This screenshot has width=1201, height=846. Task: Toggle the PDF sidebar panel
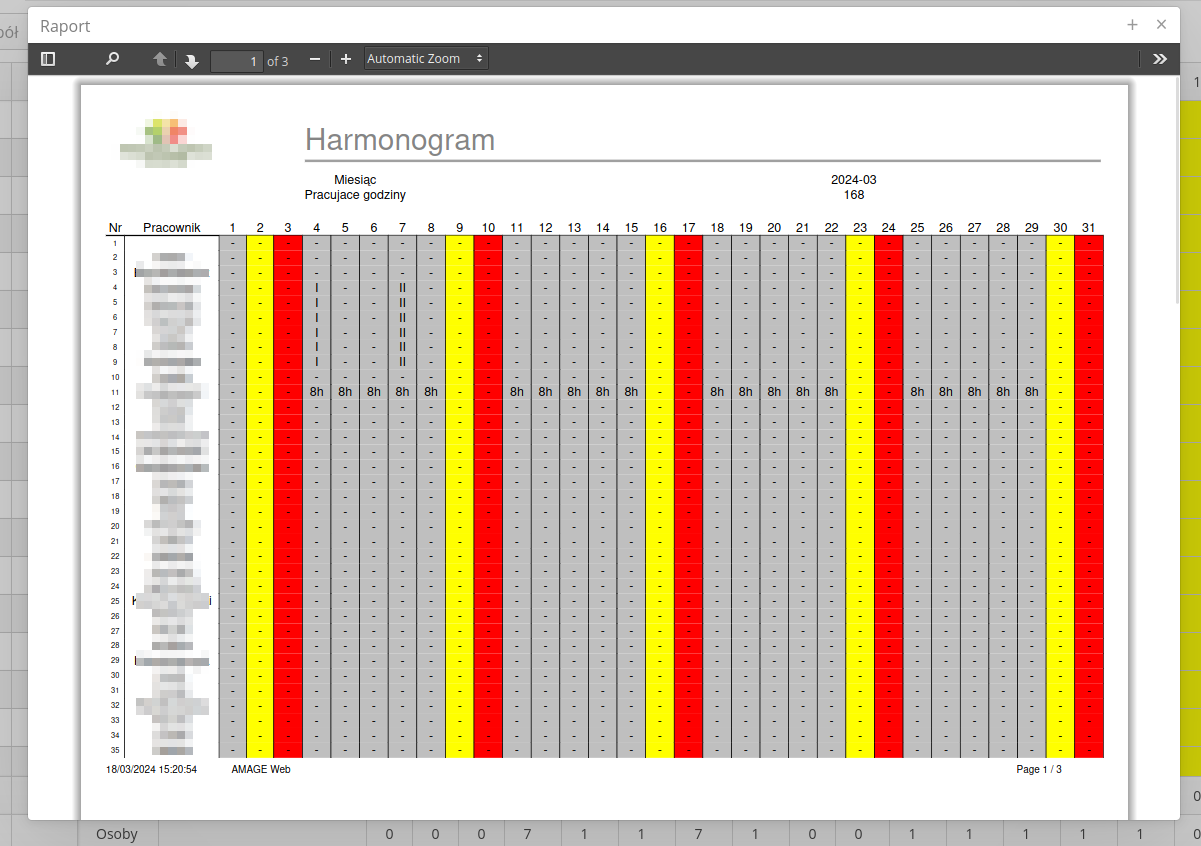[x=48, y=59]
